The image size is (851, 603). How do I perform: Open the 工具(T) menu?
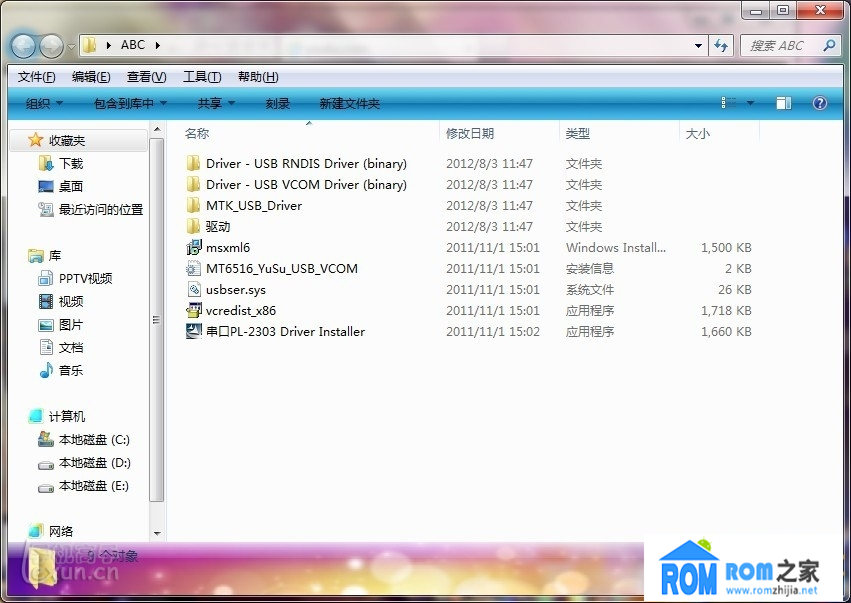pyautogui.click(x=202, y=77)
